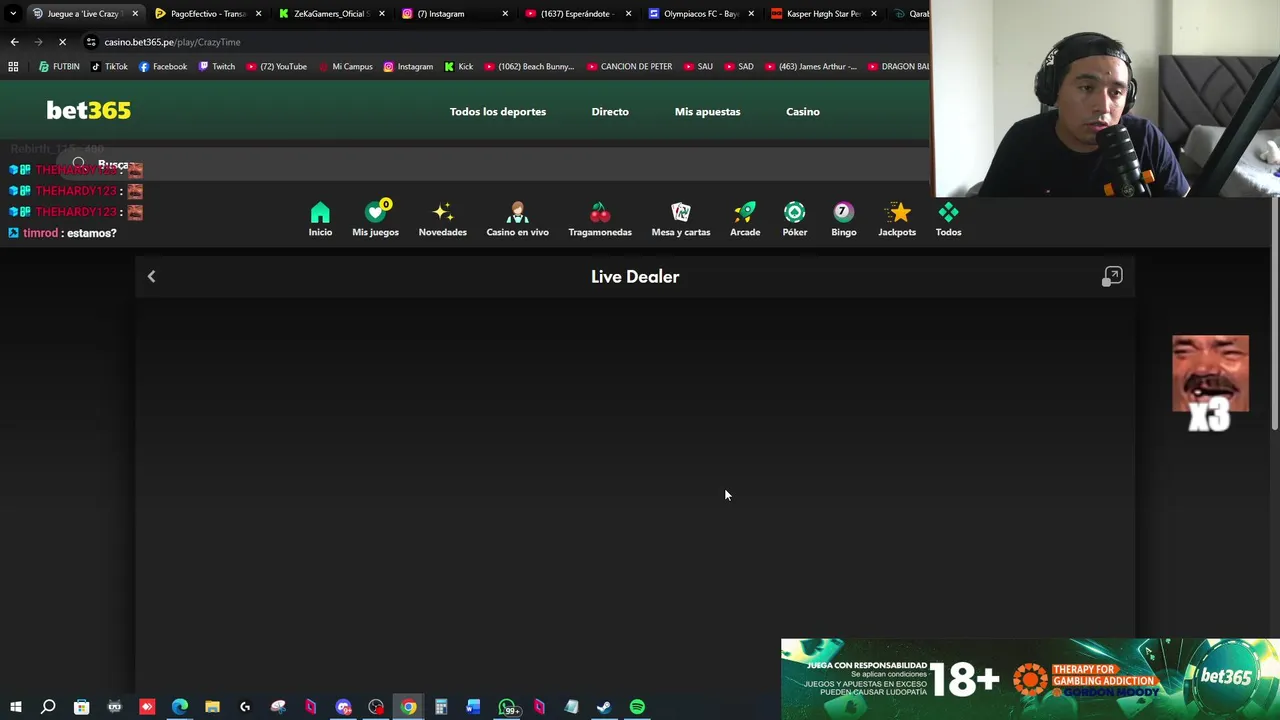This screenshot has width=1280, height=720.
Task: Switch to PagoEfectivo browser tab
Action: (207, 14)
